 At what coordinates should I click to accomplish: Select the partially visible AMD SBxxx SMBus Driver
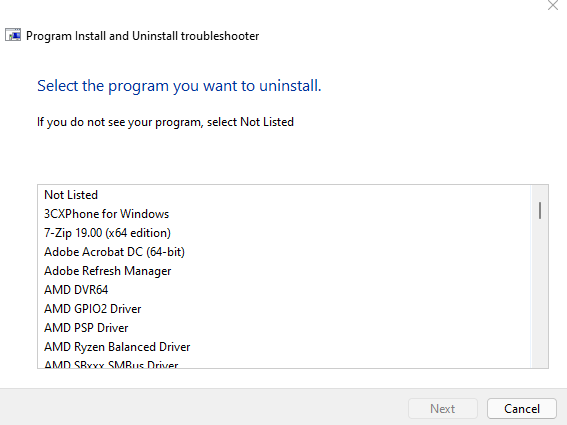tap(284, 363)
